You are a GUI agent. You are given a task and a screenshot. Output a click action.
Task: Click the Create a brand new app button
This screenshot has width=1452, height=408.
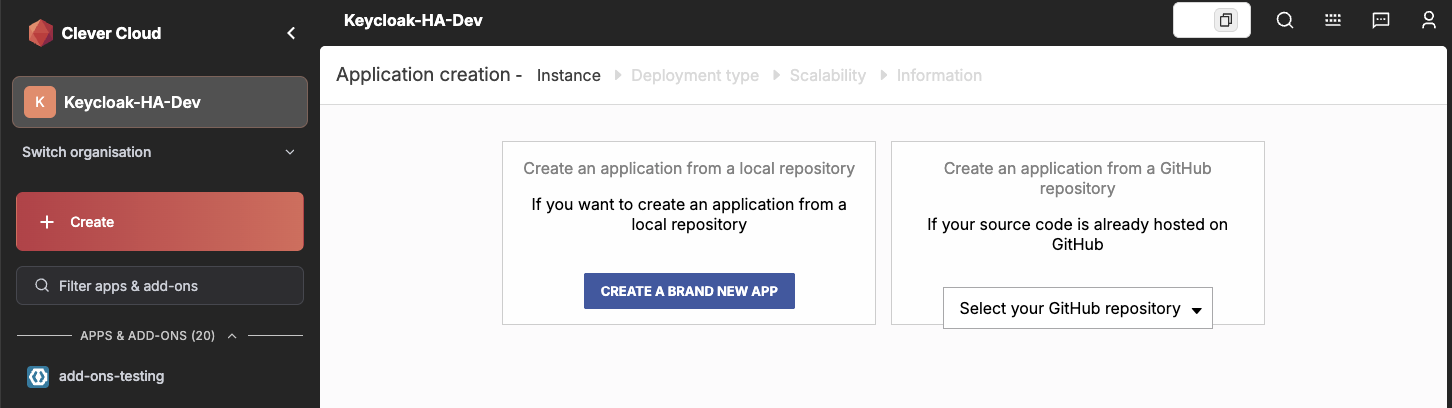click(689, 291)
